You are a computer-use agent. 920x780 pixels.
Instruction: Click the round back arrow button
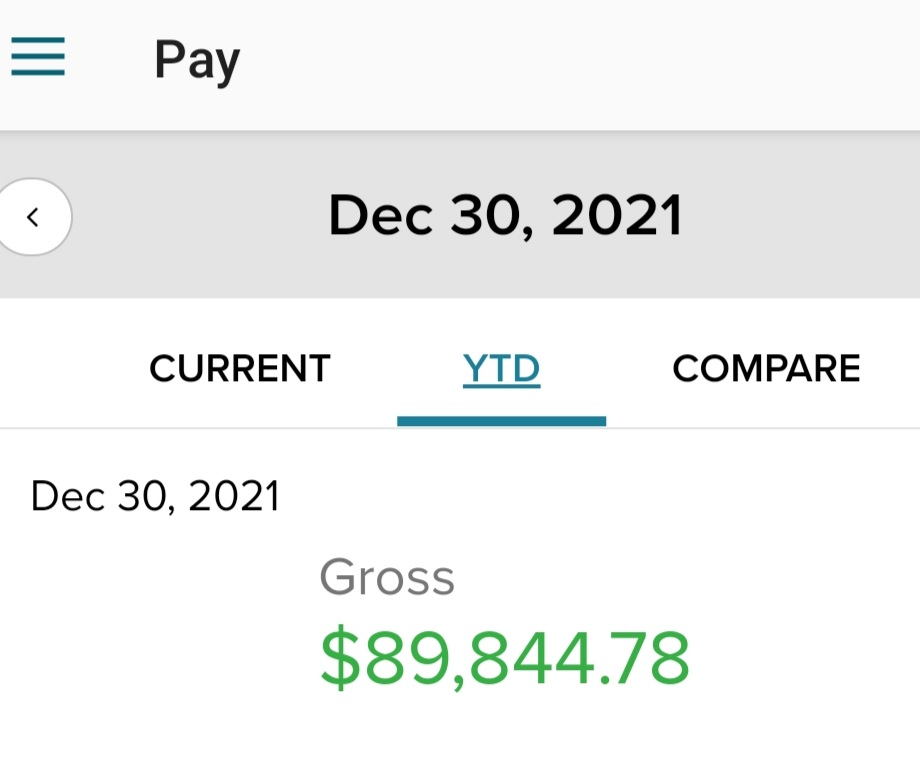pyautogui.click(x=33, y=217)
